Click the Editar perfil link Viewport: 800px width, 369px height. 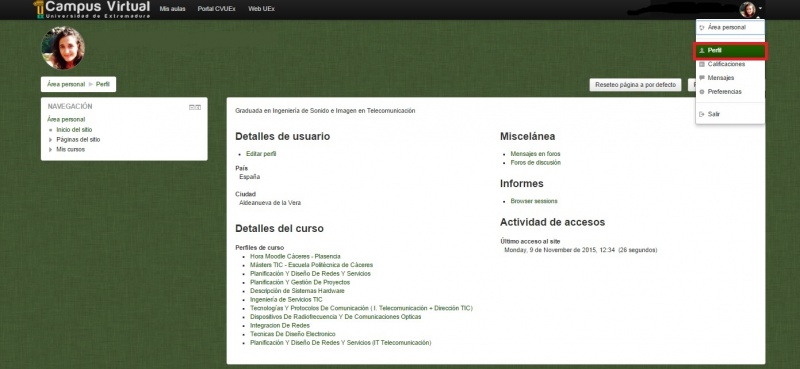coord(261,154)
